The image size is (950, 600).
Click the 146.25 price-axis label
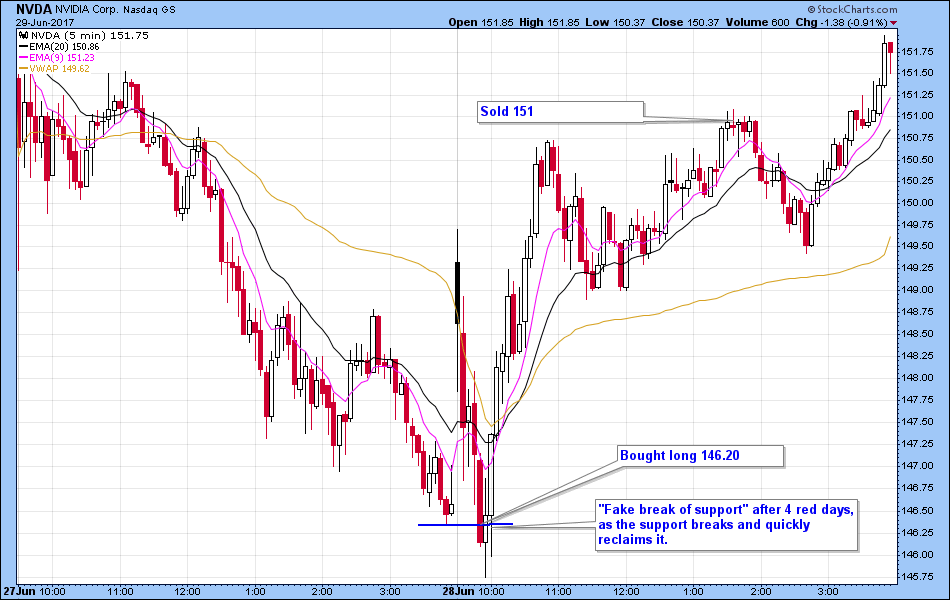917,533
